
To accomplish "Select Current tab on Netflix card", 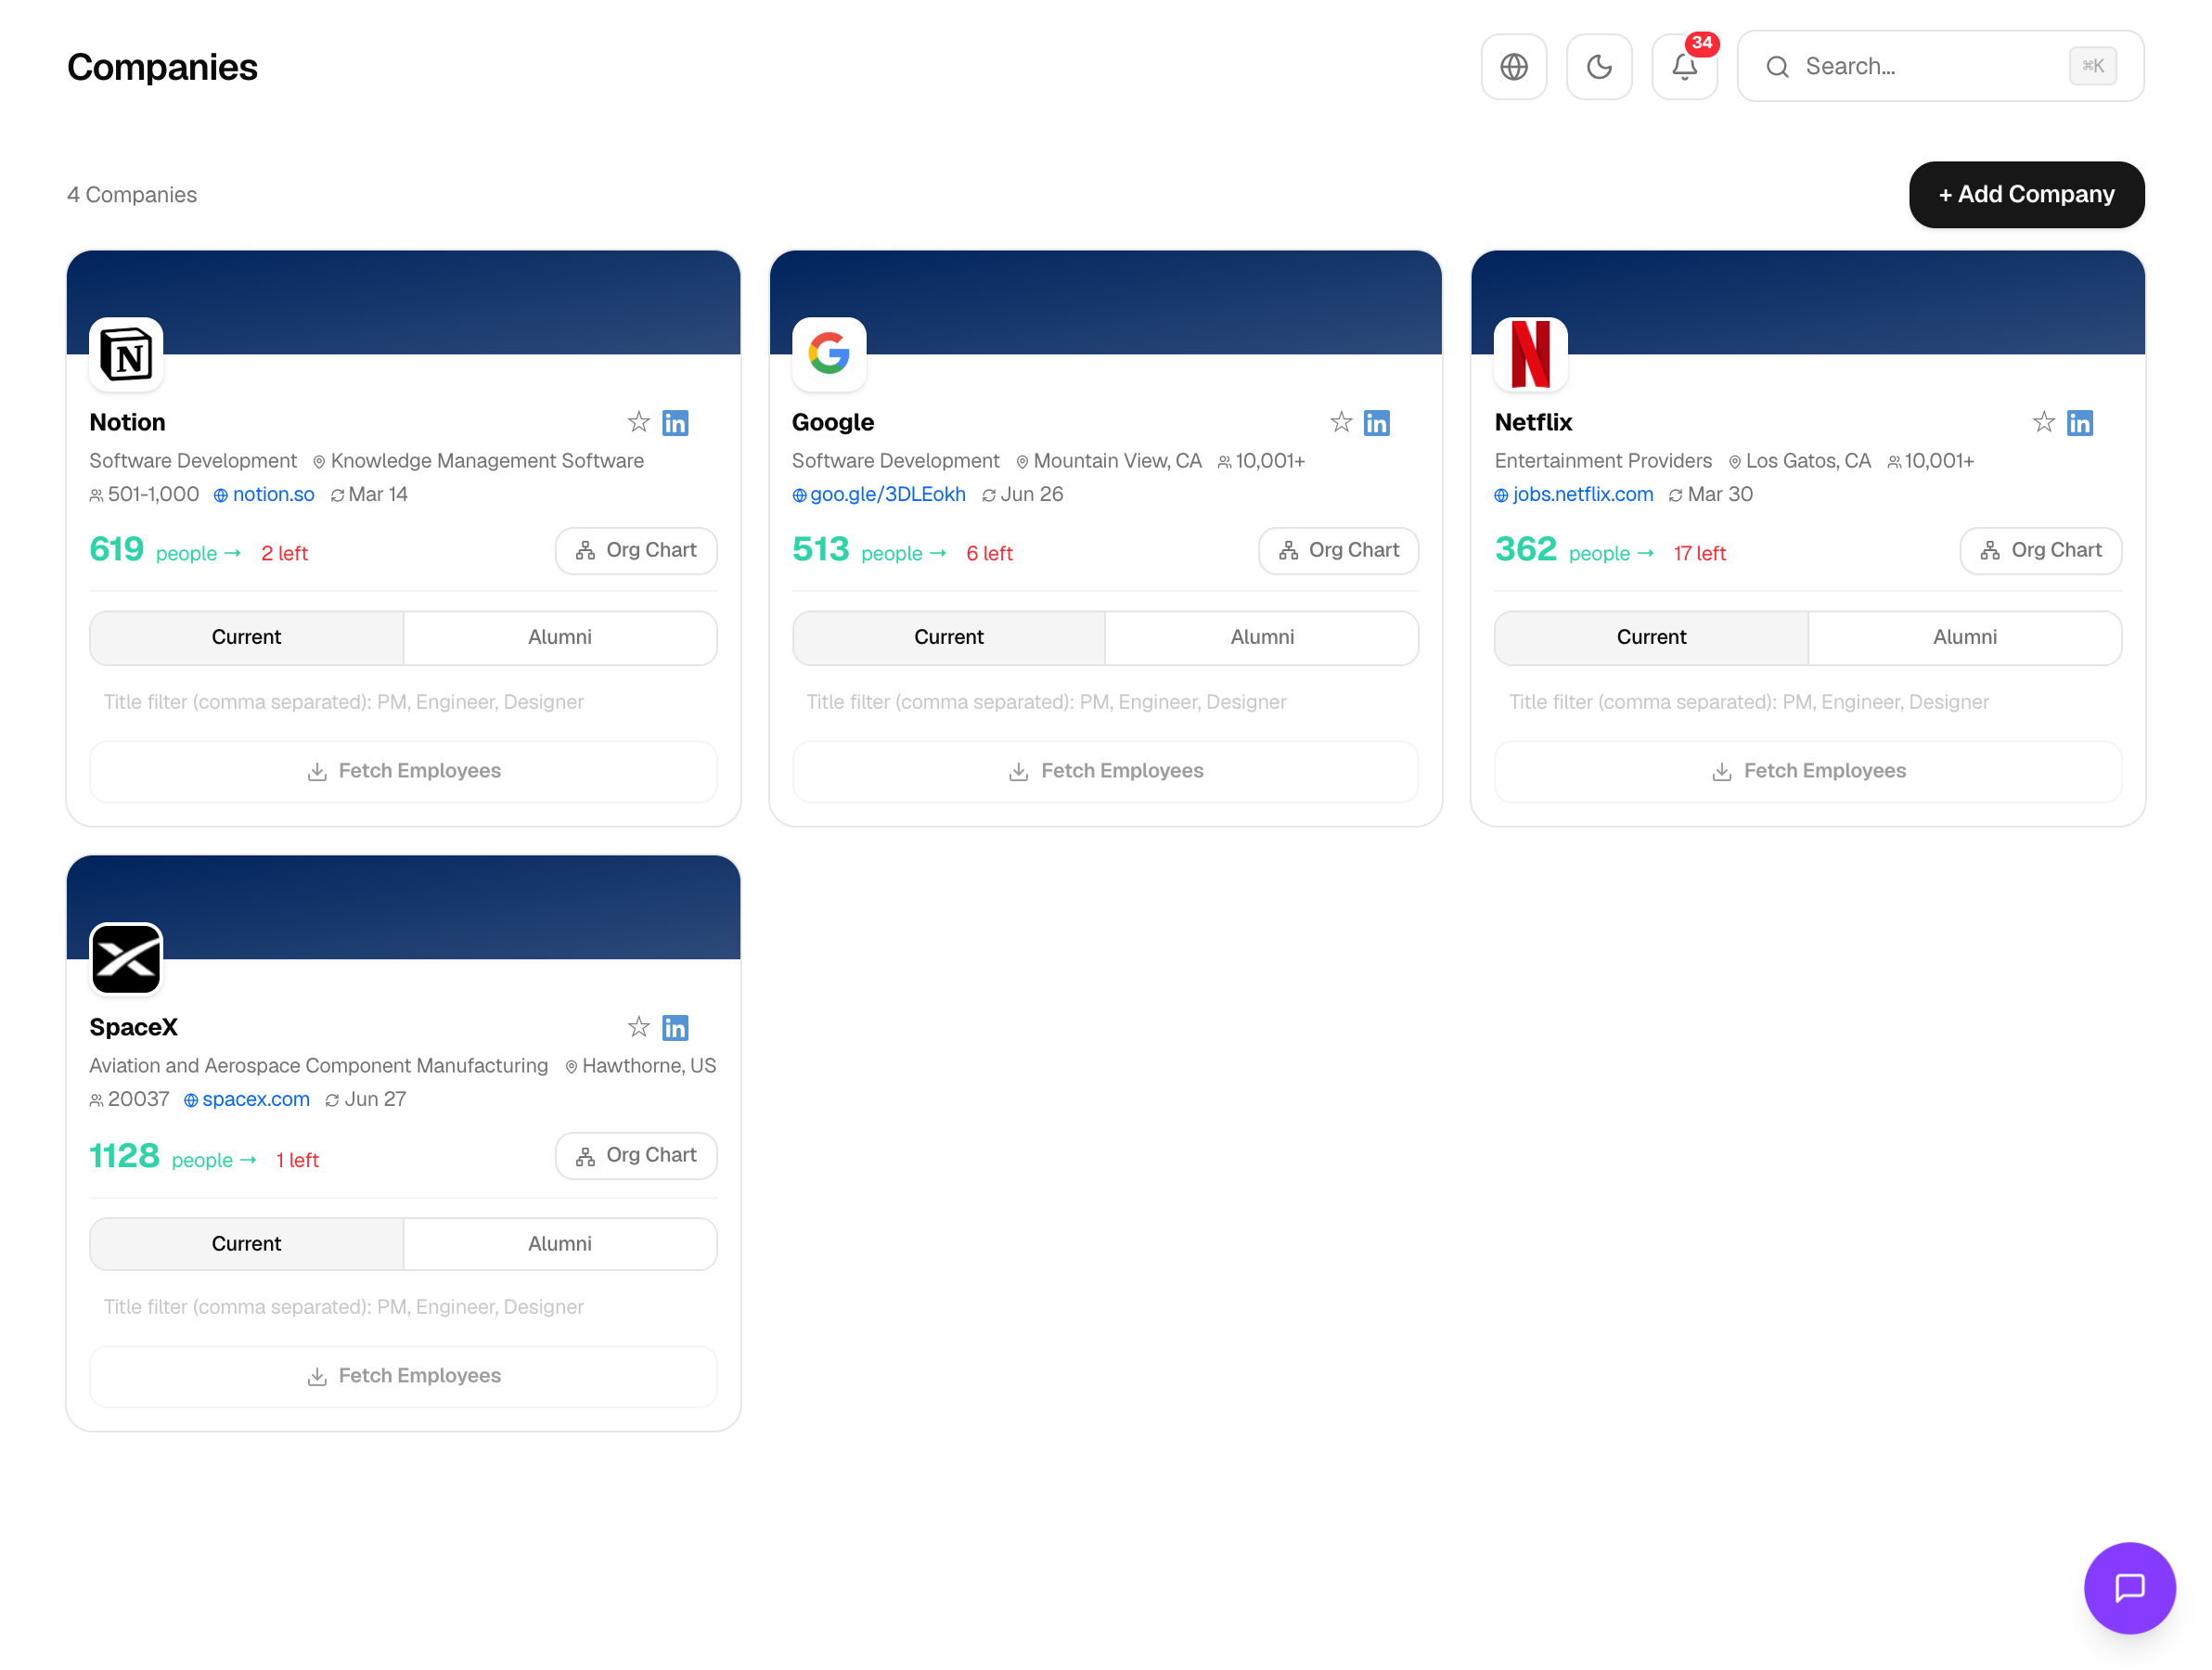I will click(x=1651, y=637).
